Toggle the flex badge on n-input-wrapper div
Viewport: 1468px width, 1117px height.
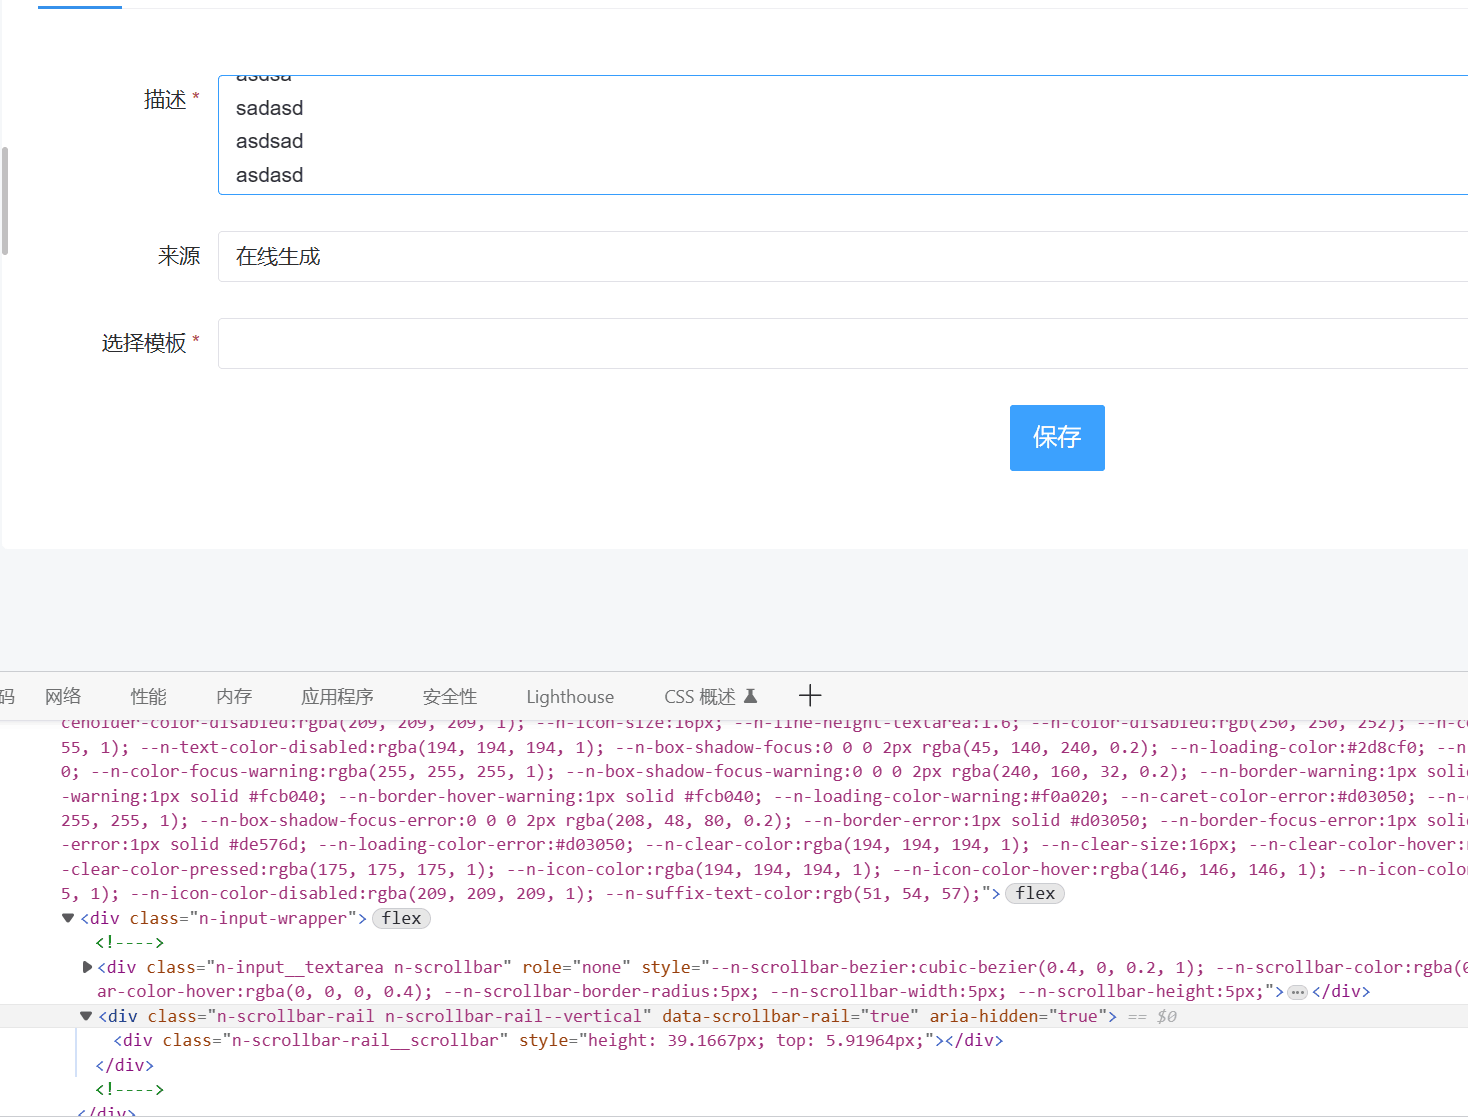[x=400, y=918]
